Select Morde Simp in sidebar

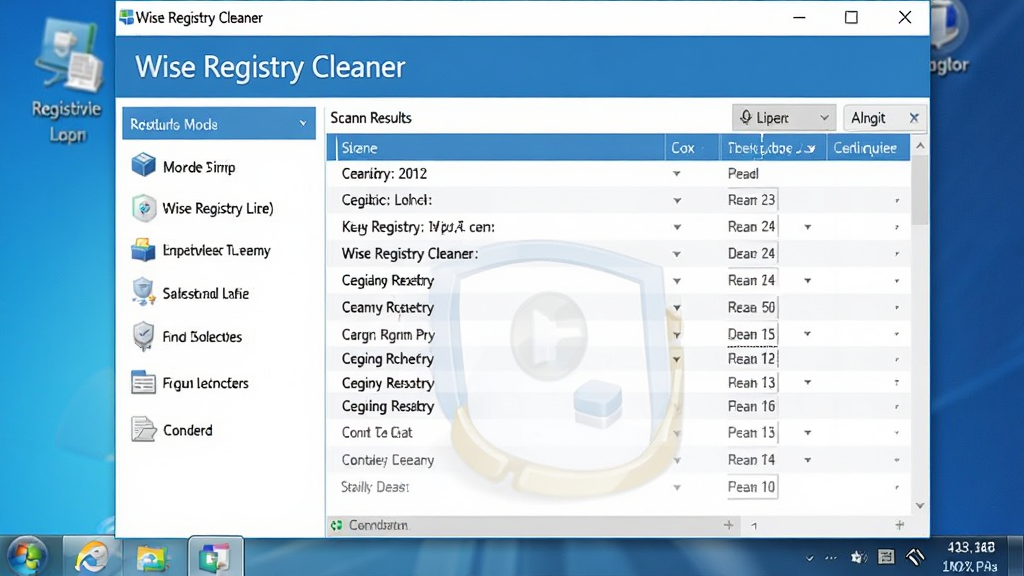tap(199, 167)
